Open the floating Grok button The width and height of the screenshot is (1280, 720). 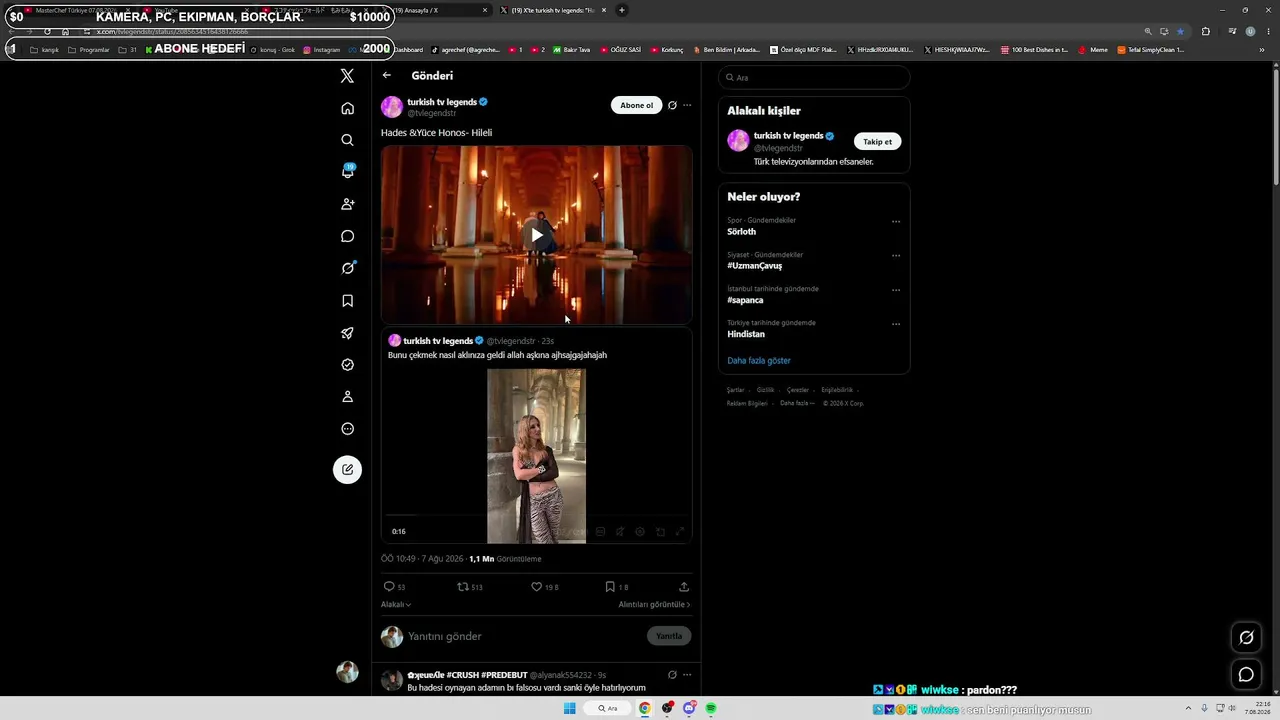tap(1246, 637)
